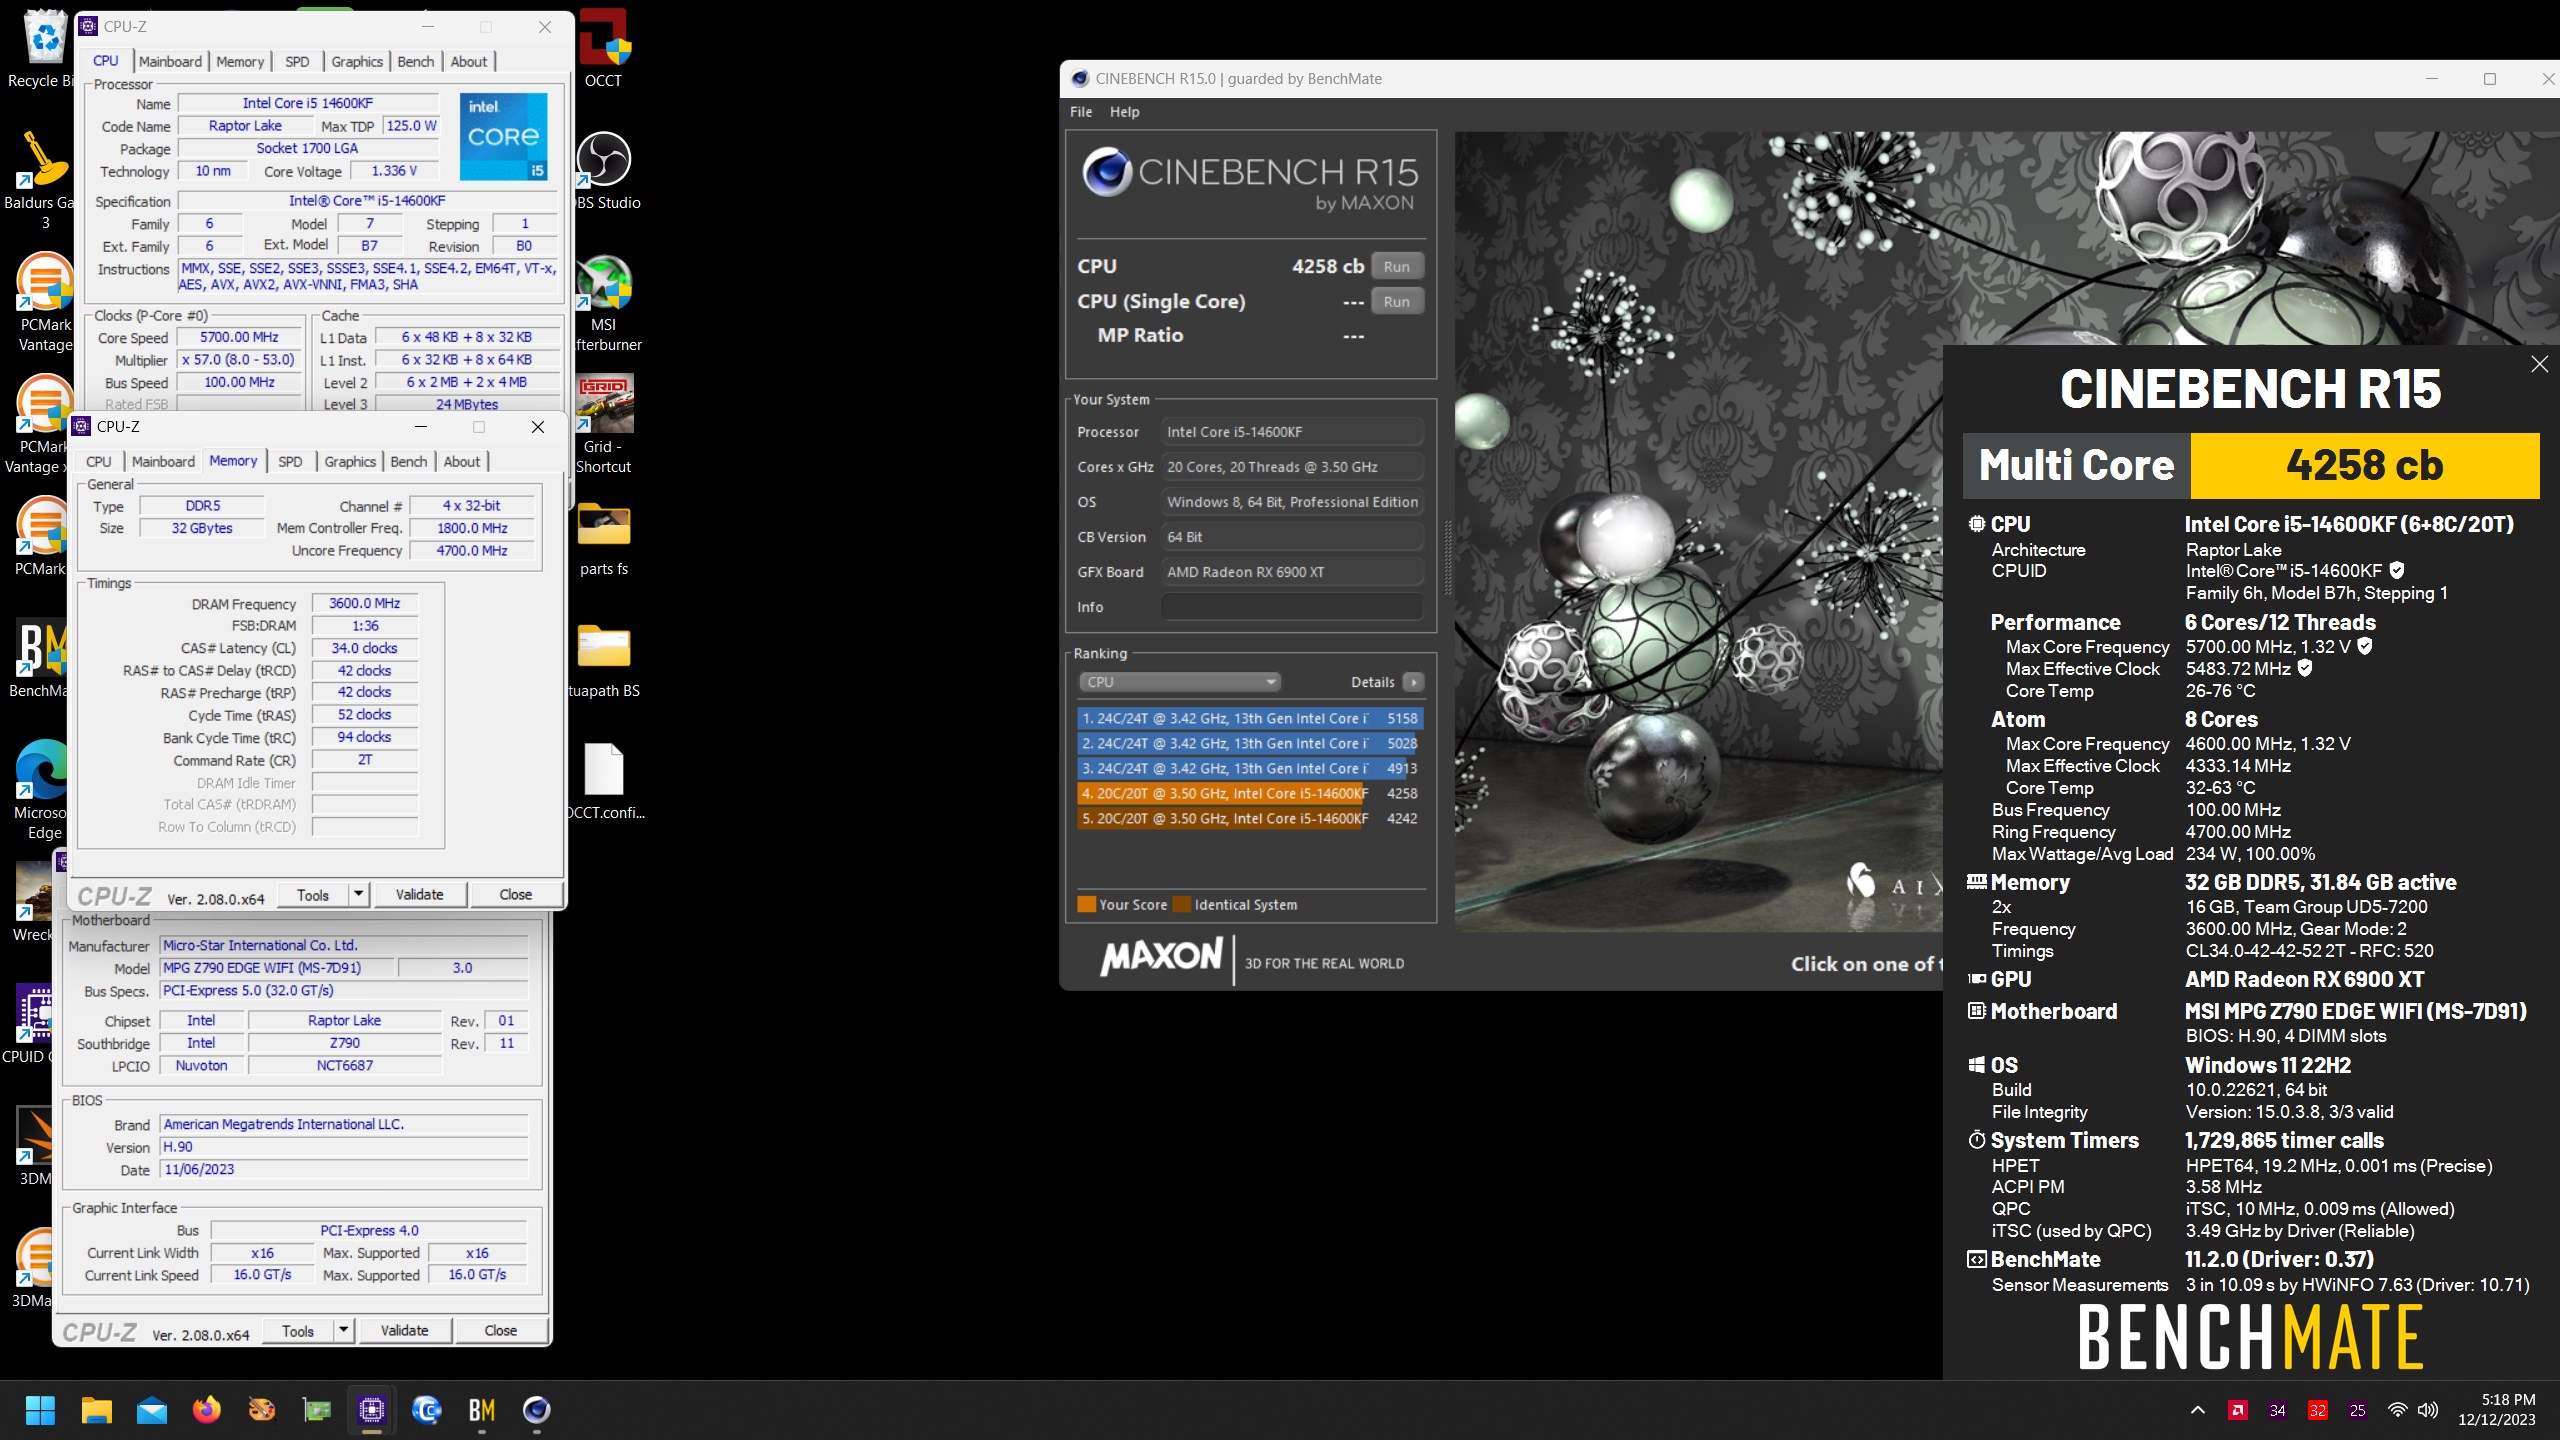The image size is (2560, 1440).
Task: Click the Cinebench Info input field
Action: (x=1291, y=607)
